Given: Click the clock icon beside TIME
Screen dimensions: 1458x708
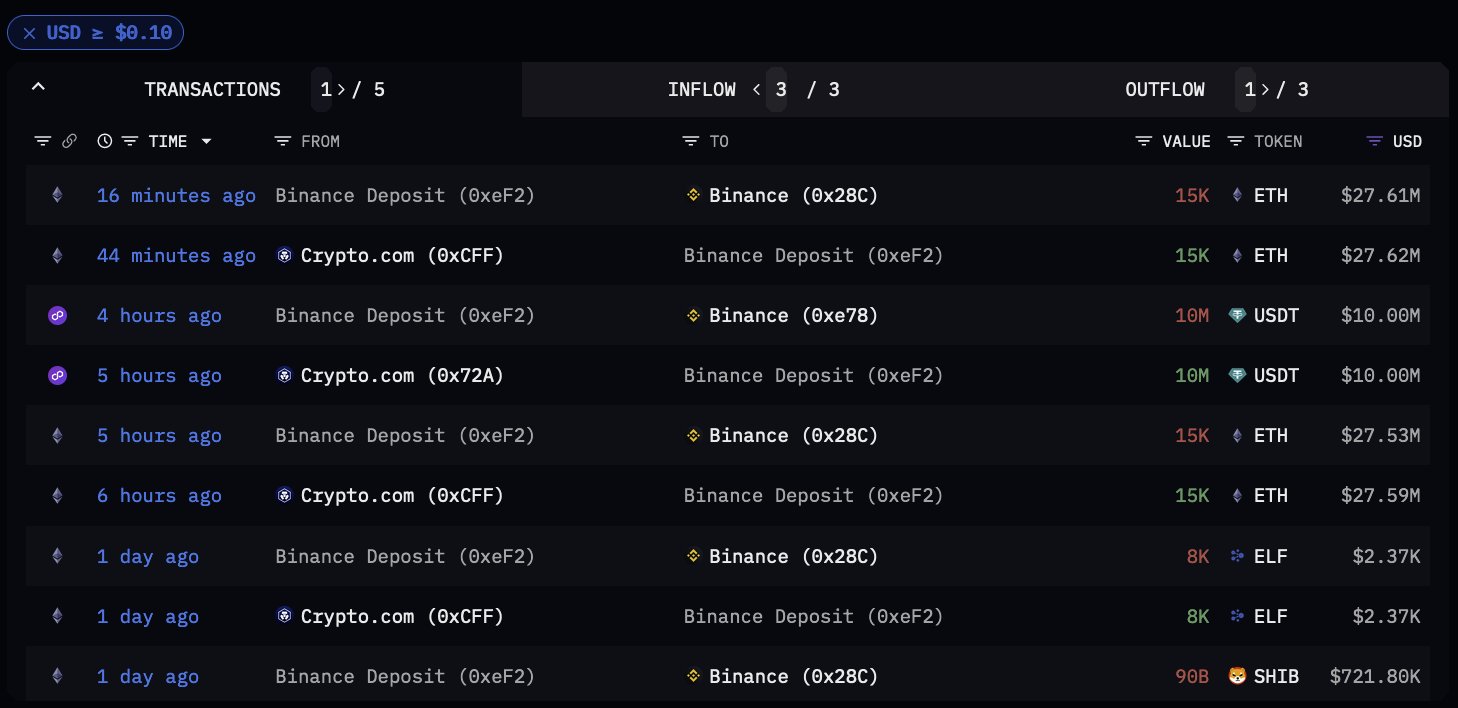Looking at the screenshot, I should tap(105, 142).
